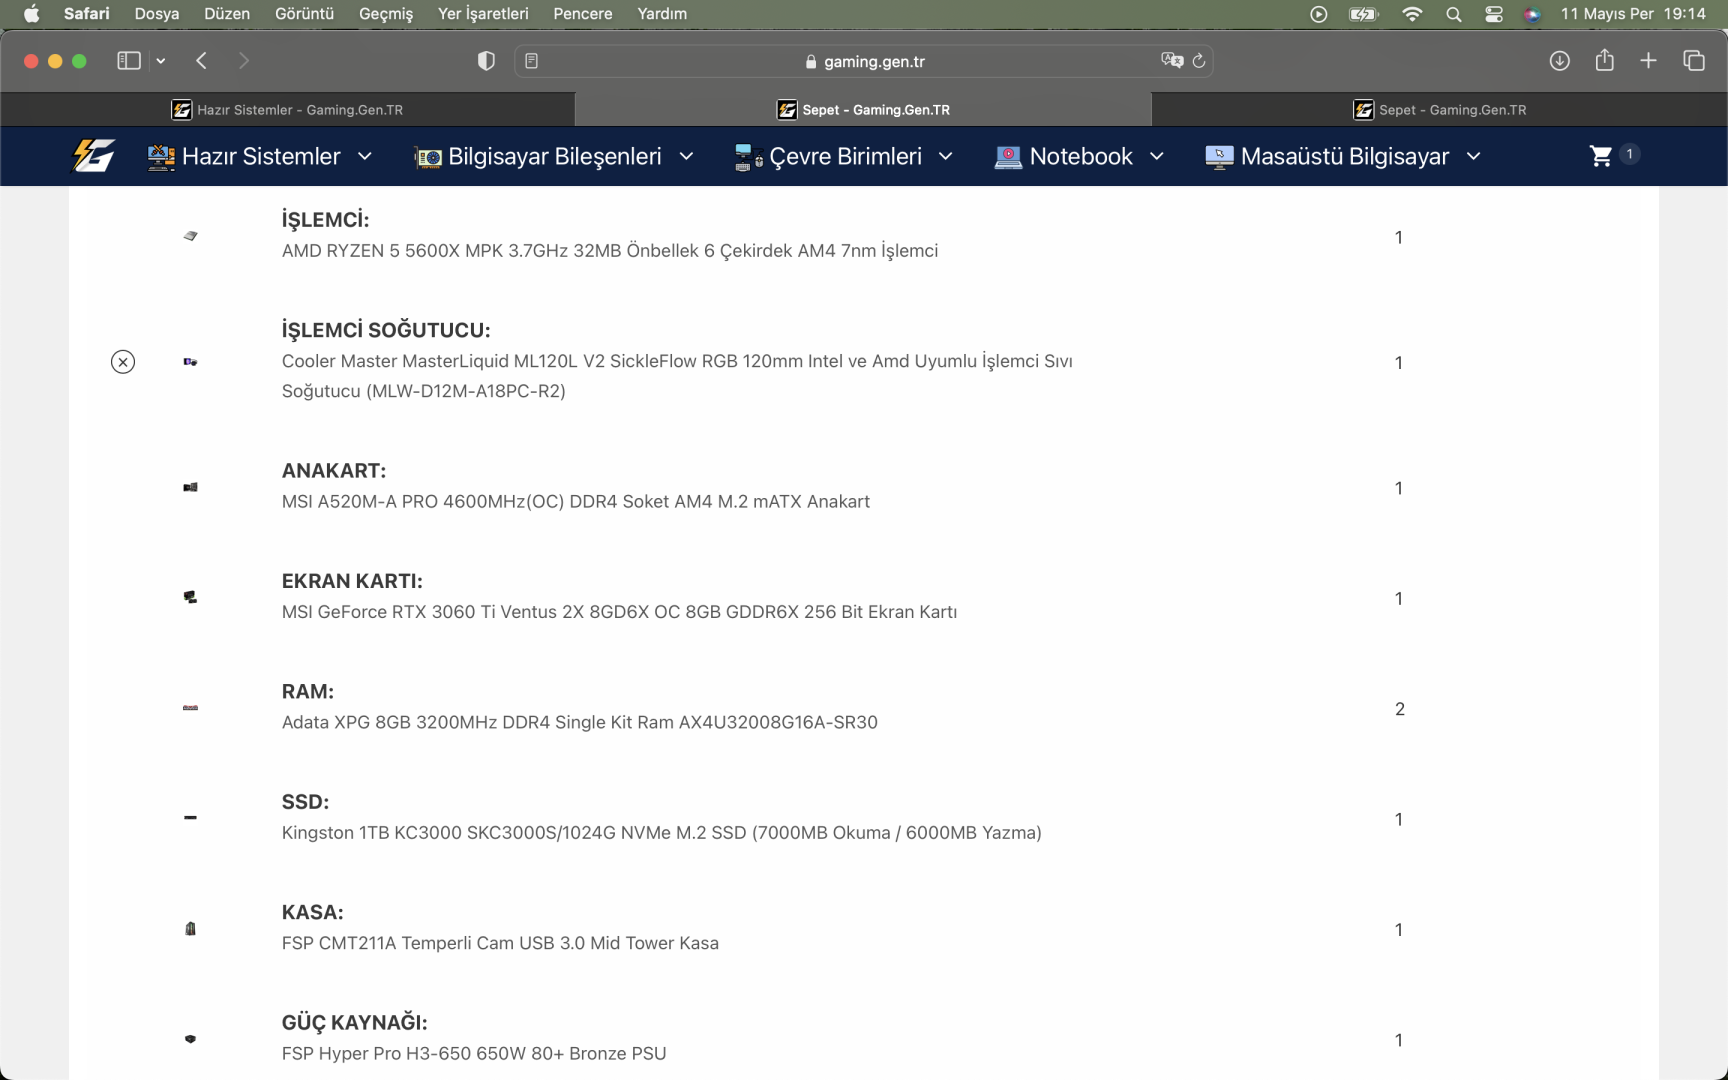Open the Apple menu
This screenshot has width=1728, height=1080.
31,14
